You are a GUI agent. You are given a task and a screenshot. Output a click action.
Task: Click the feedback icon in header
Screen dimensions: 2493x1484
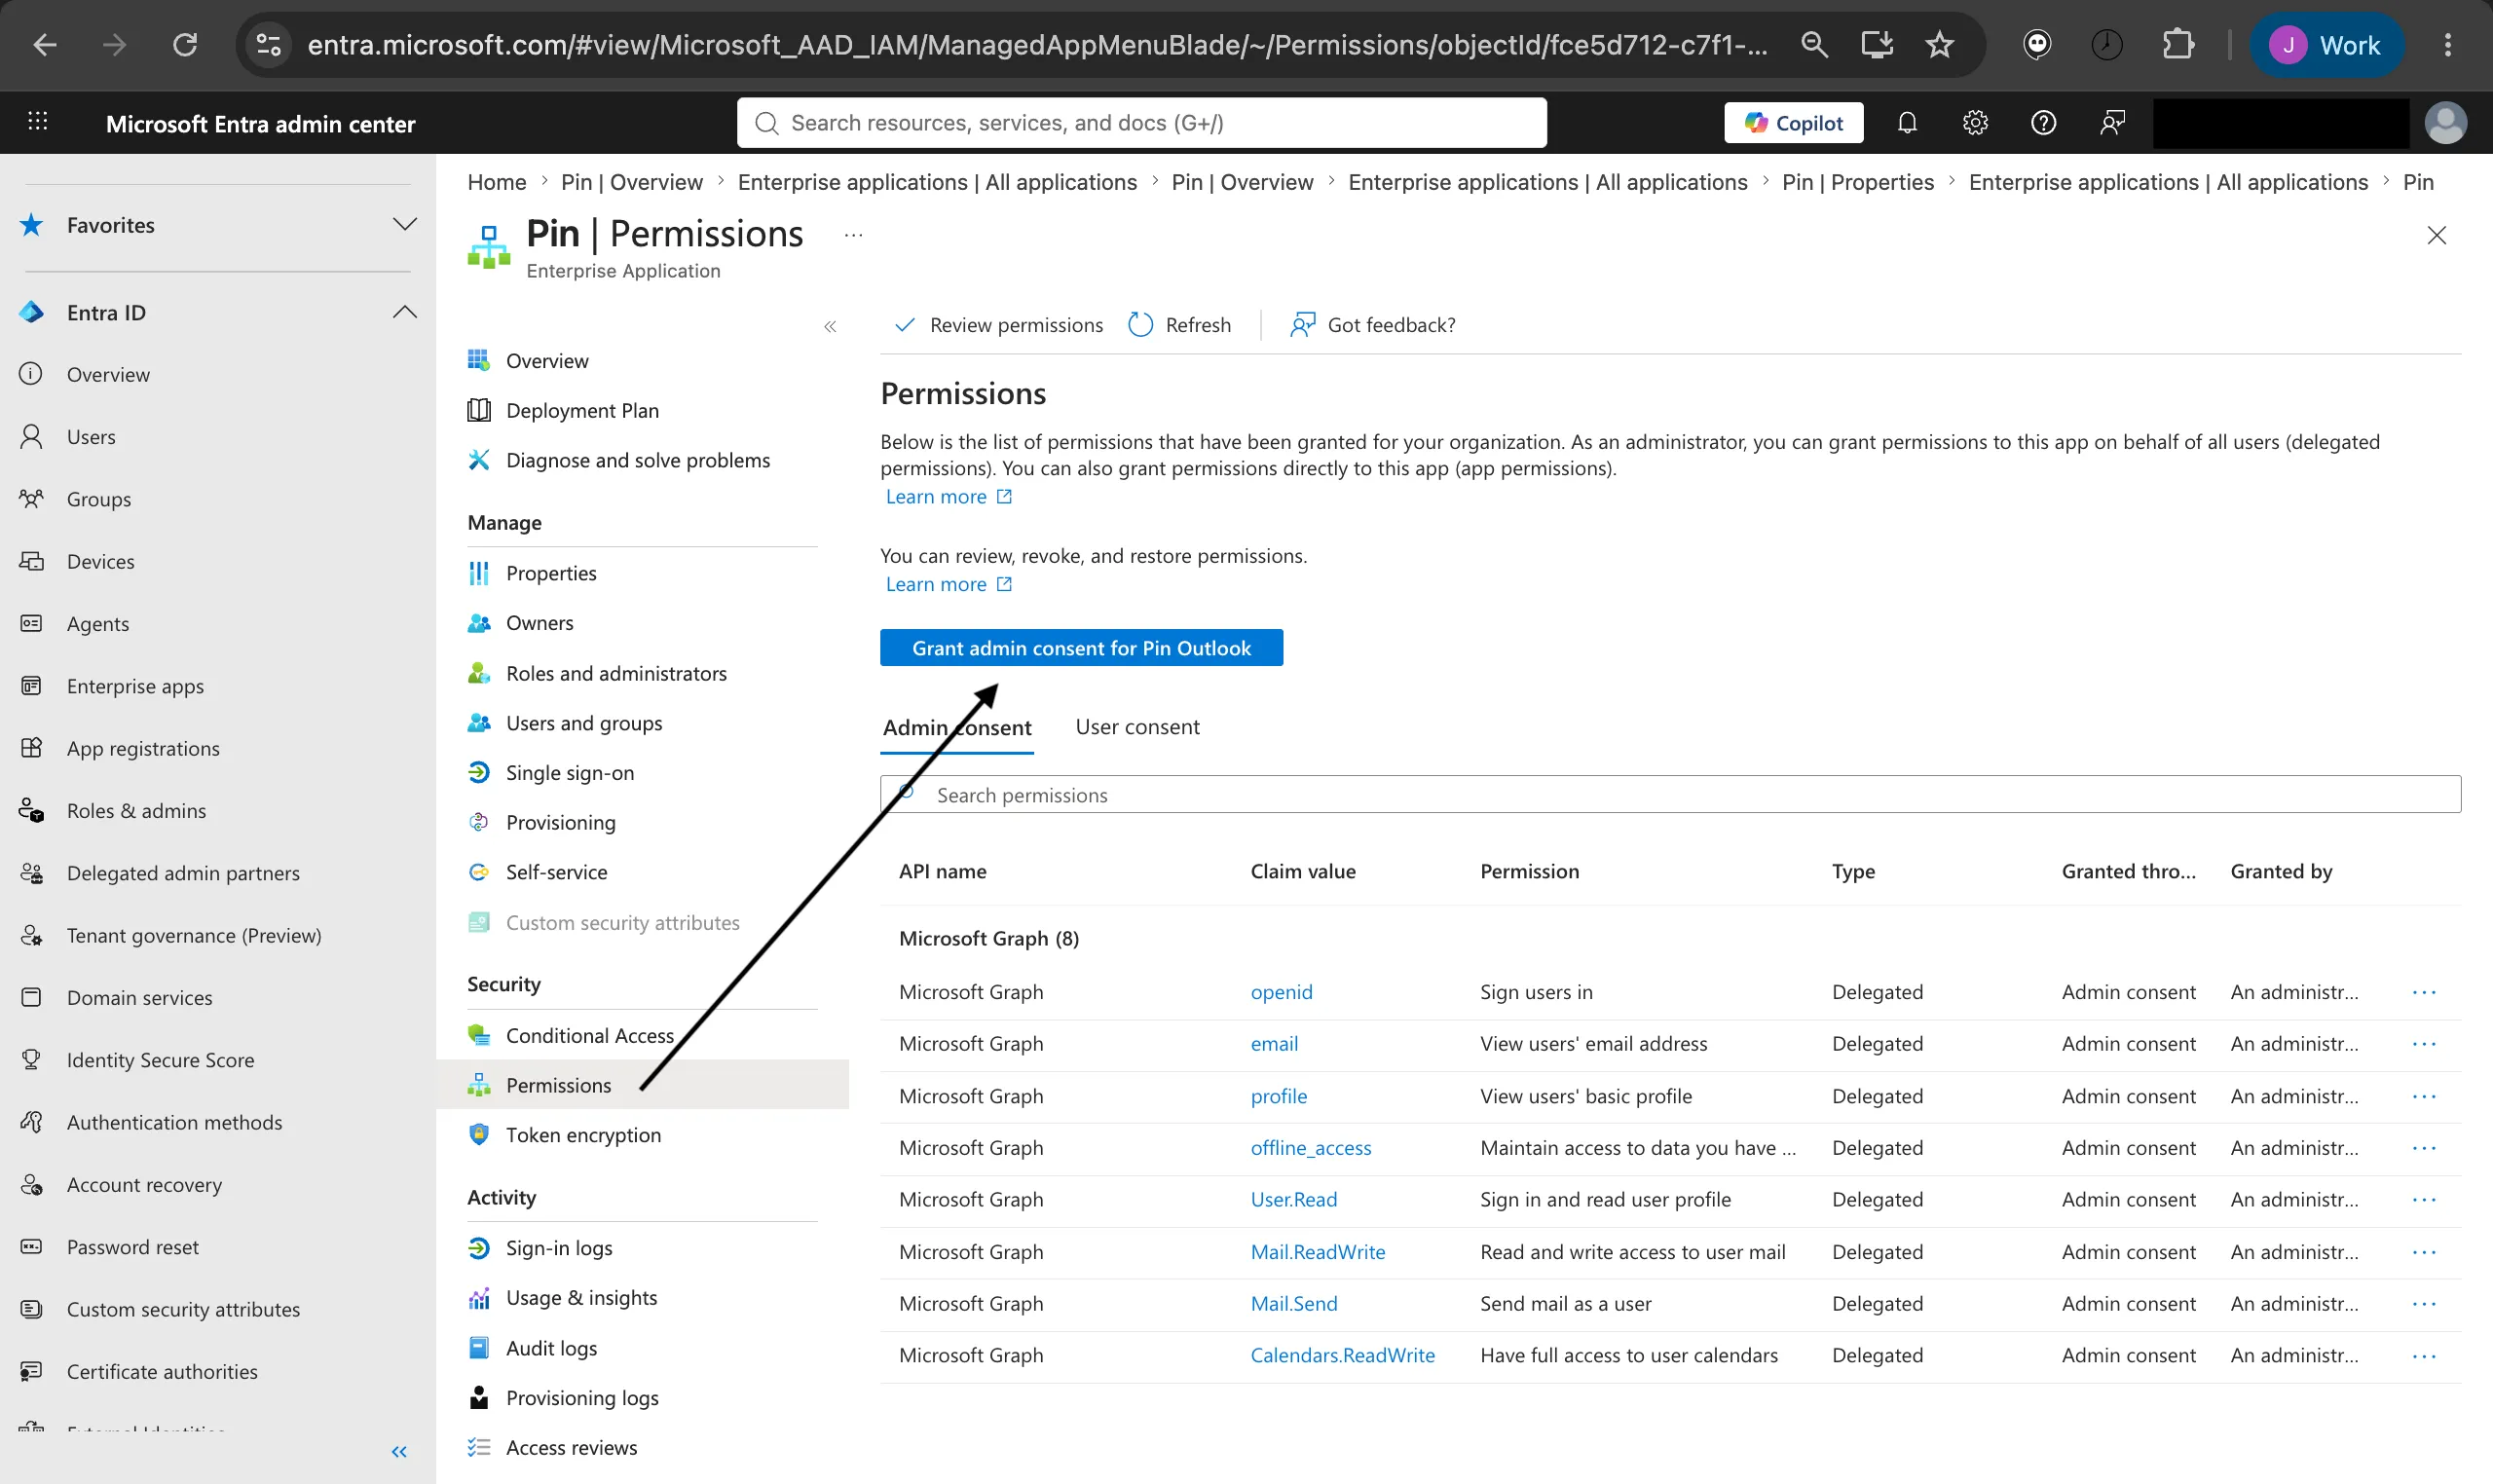coord(2111,123)
